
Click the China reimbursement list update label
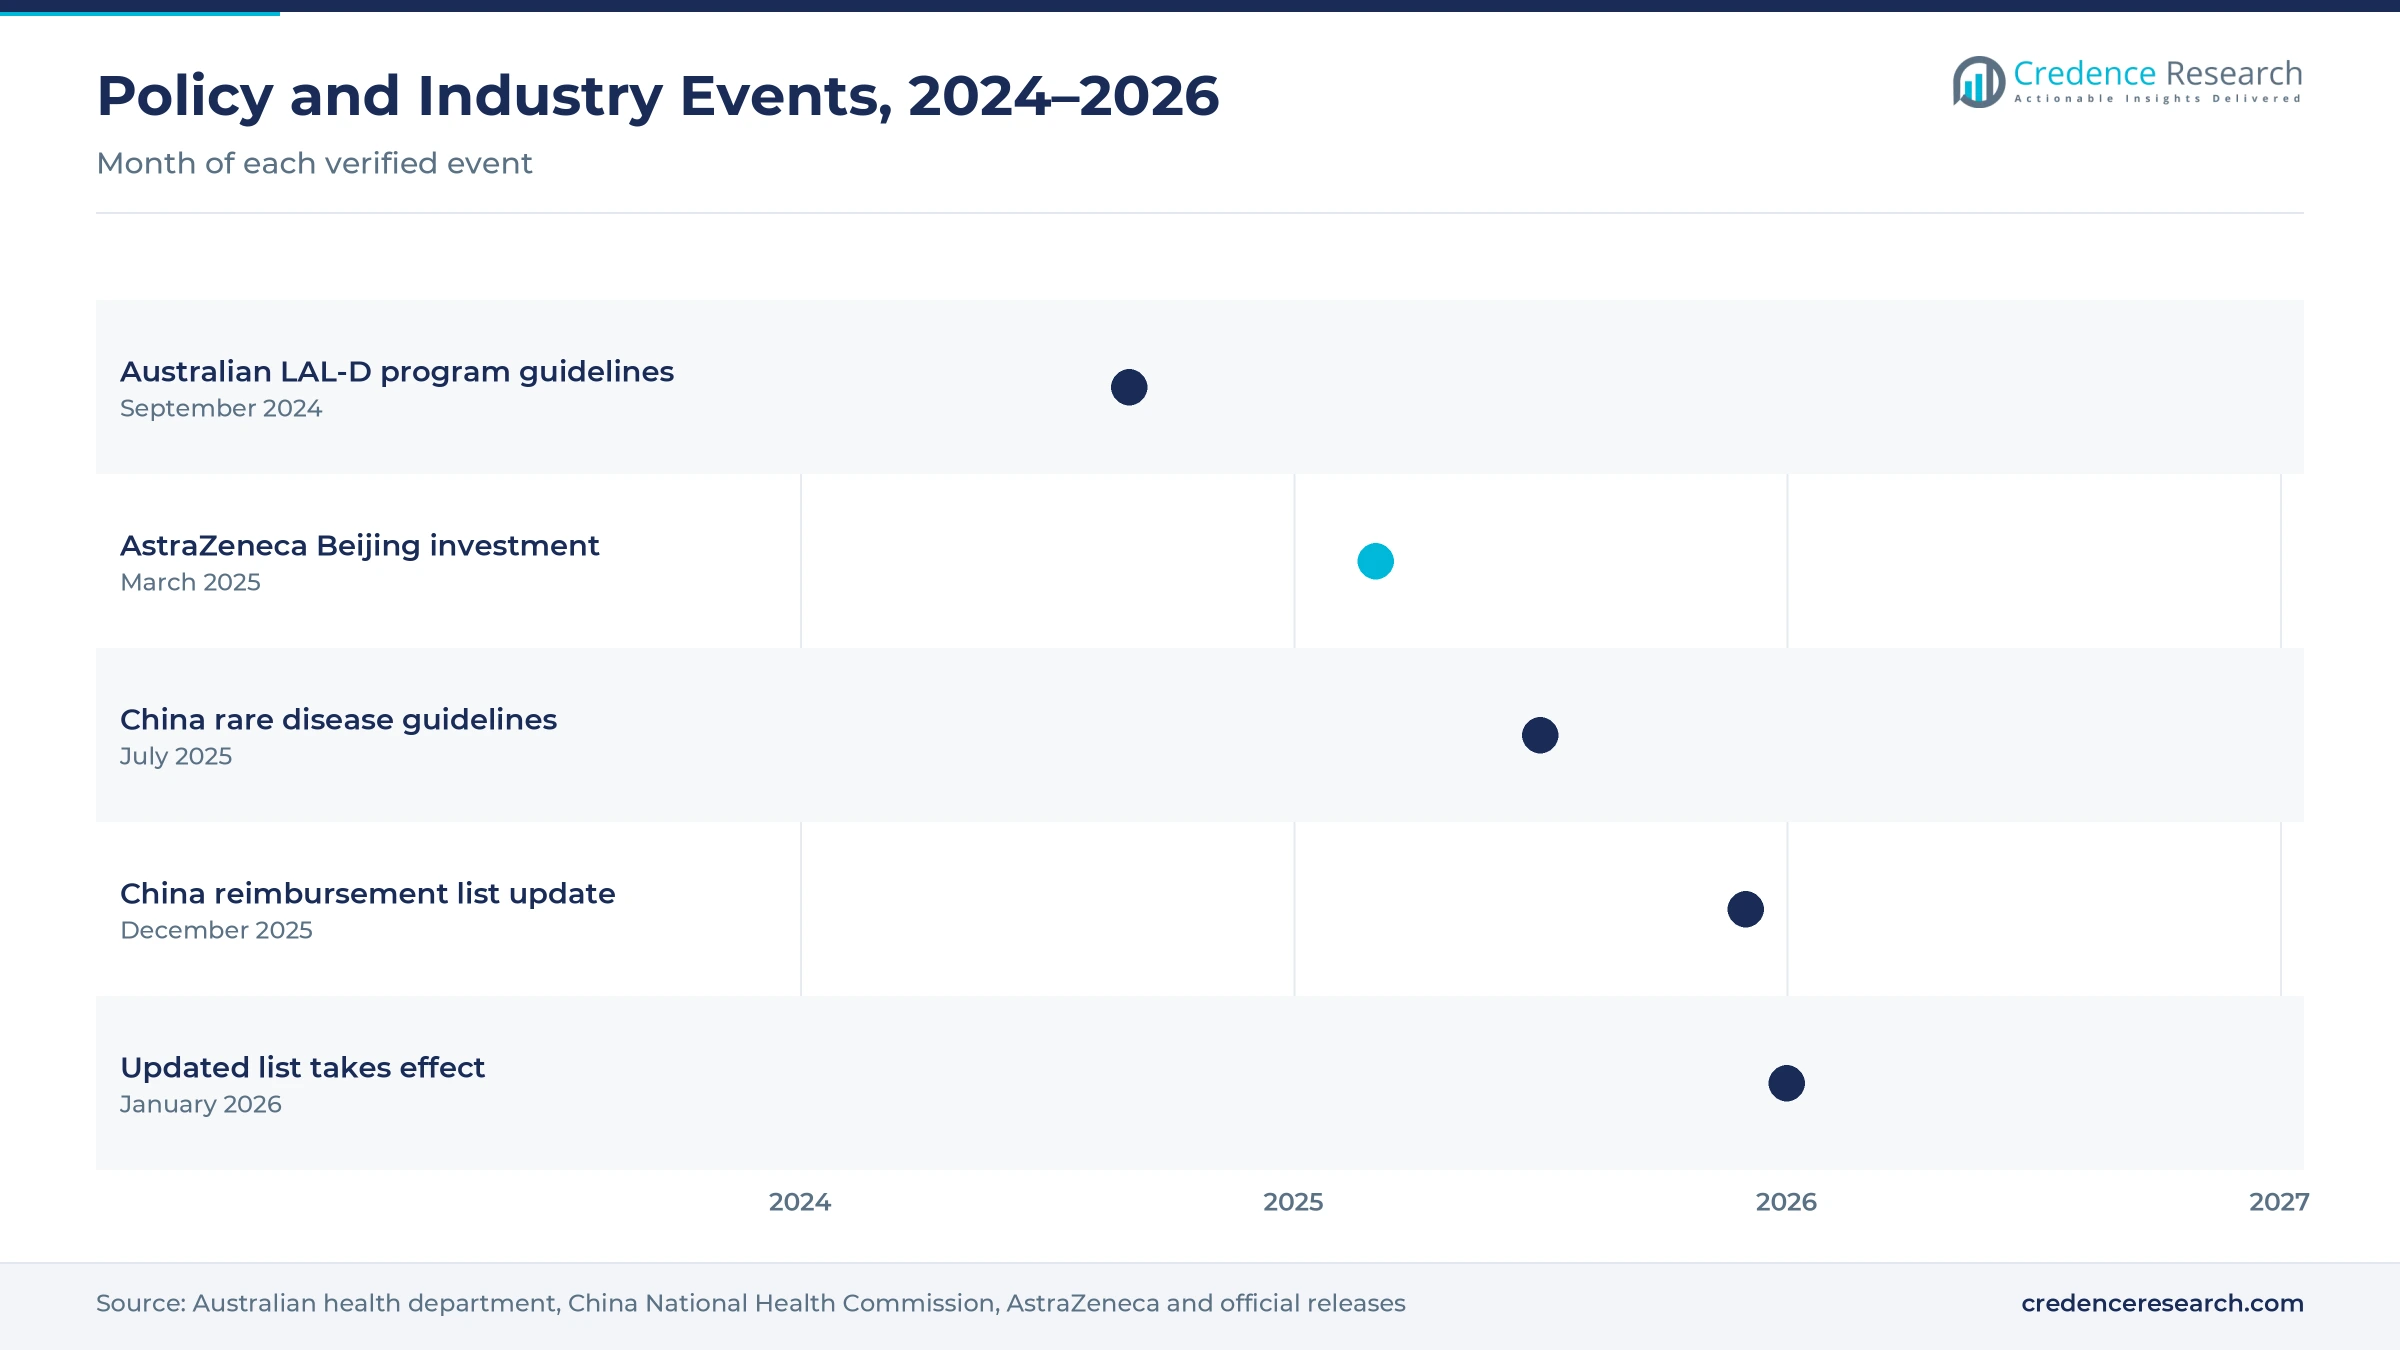coord(367,894)
